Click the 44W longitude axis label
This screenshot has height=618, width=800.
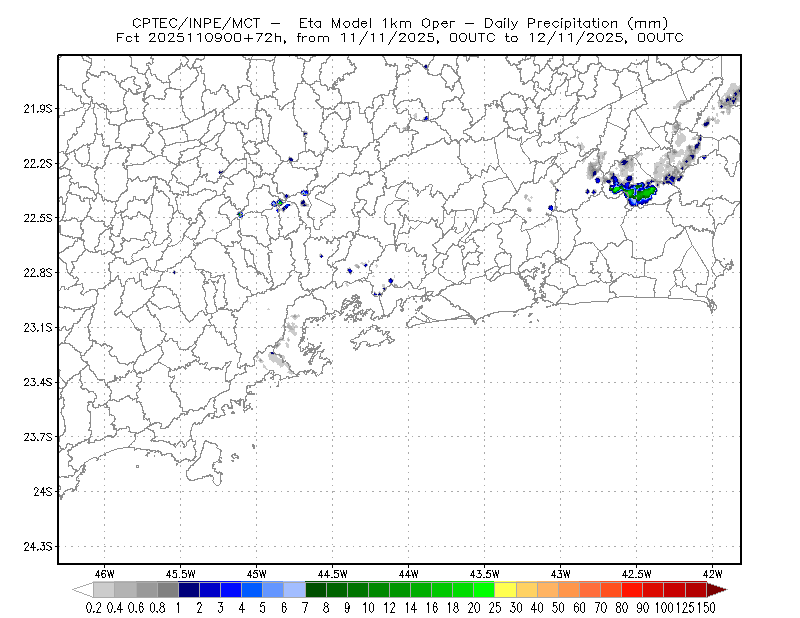[408, 574]
